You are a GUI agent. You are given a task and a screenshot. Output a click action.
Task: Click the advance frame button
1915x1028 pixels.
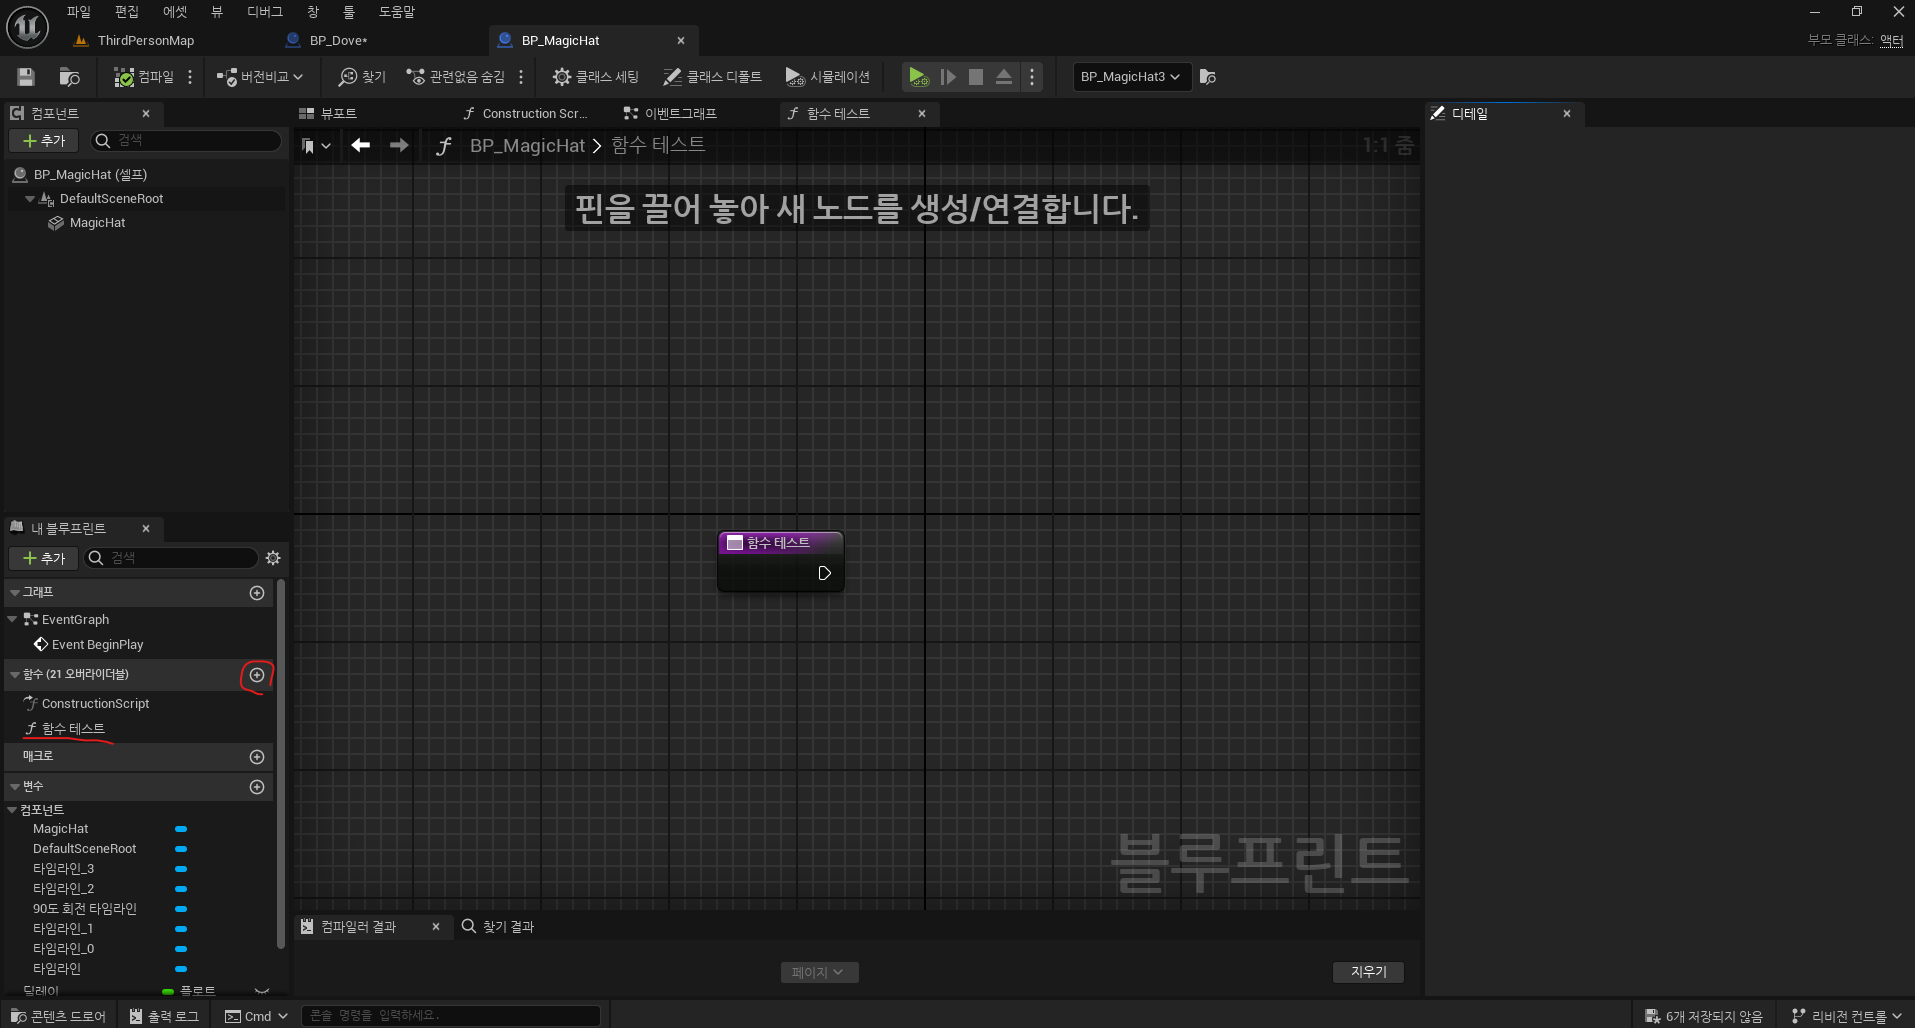pos(948,77)
